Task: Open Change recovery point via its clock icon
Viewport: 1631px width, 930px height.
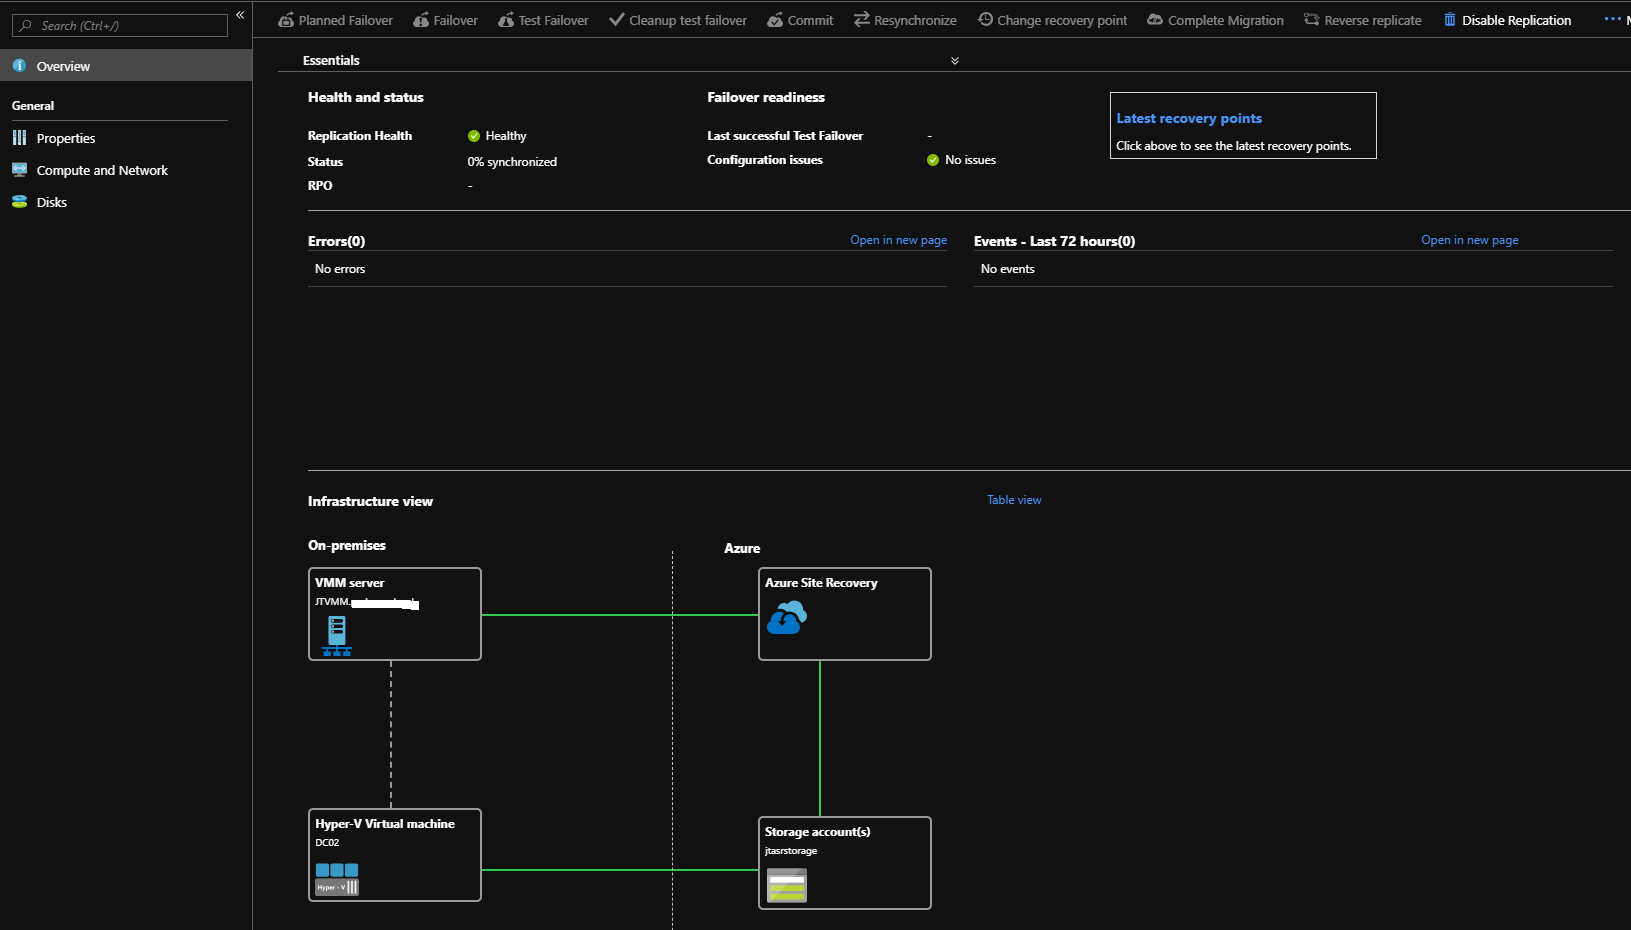Action: point(985,19)
